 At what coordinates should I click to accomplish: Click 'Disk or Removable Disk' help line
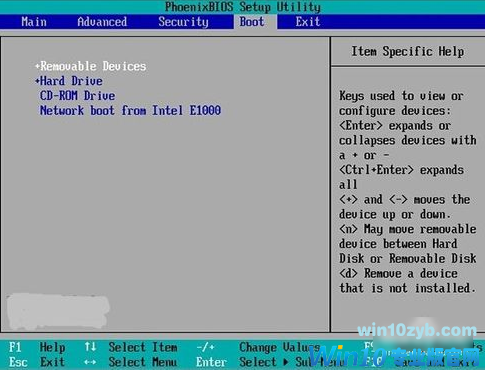pyautogui.click(x=408, y=259)
